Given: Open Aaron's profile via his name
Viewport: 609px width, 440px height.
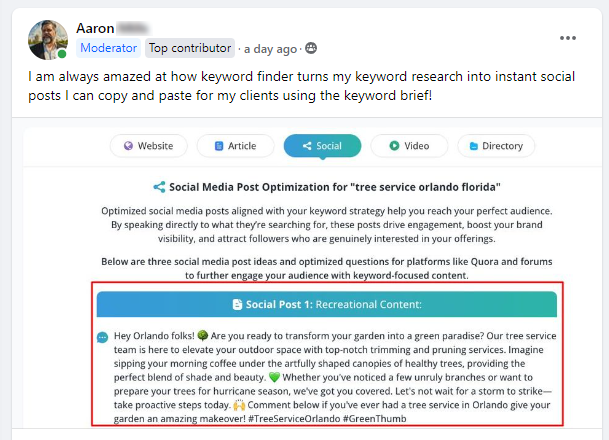Looking at the screenshot, I should tap(95, 28).
